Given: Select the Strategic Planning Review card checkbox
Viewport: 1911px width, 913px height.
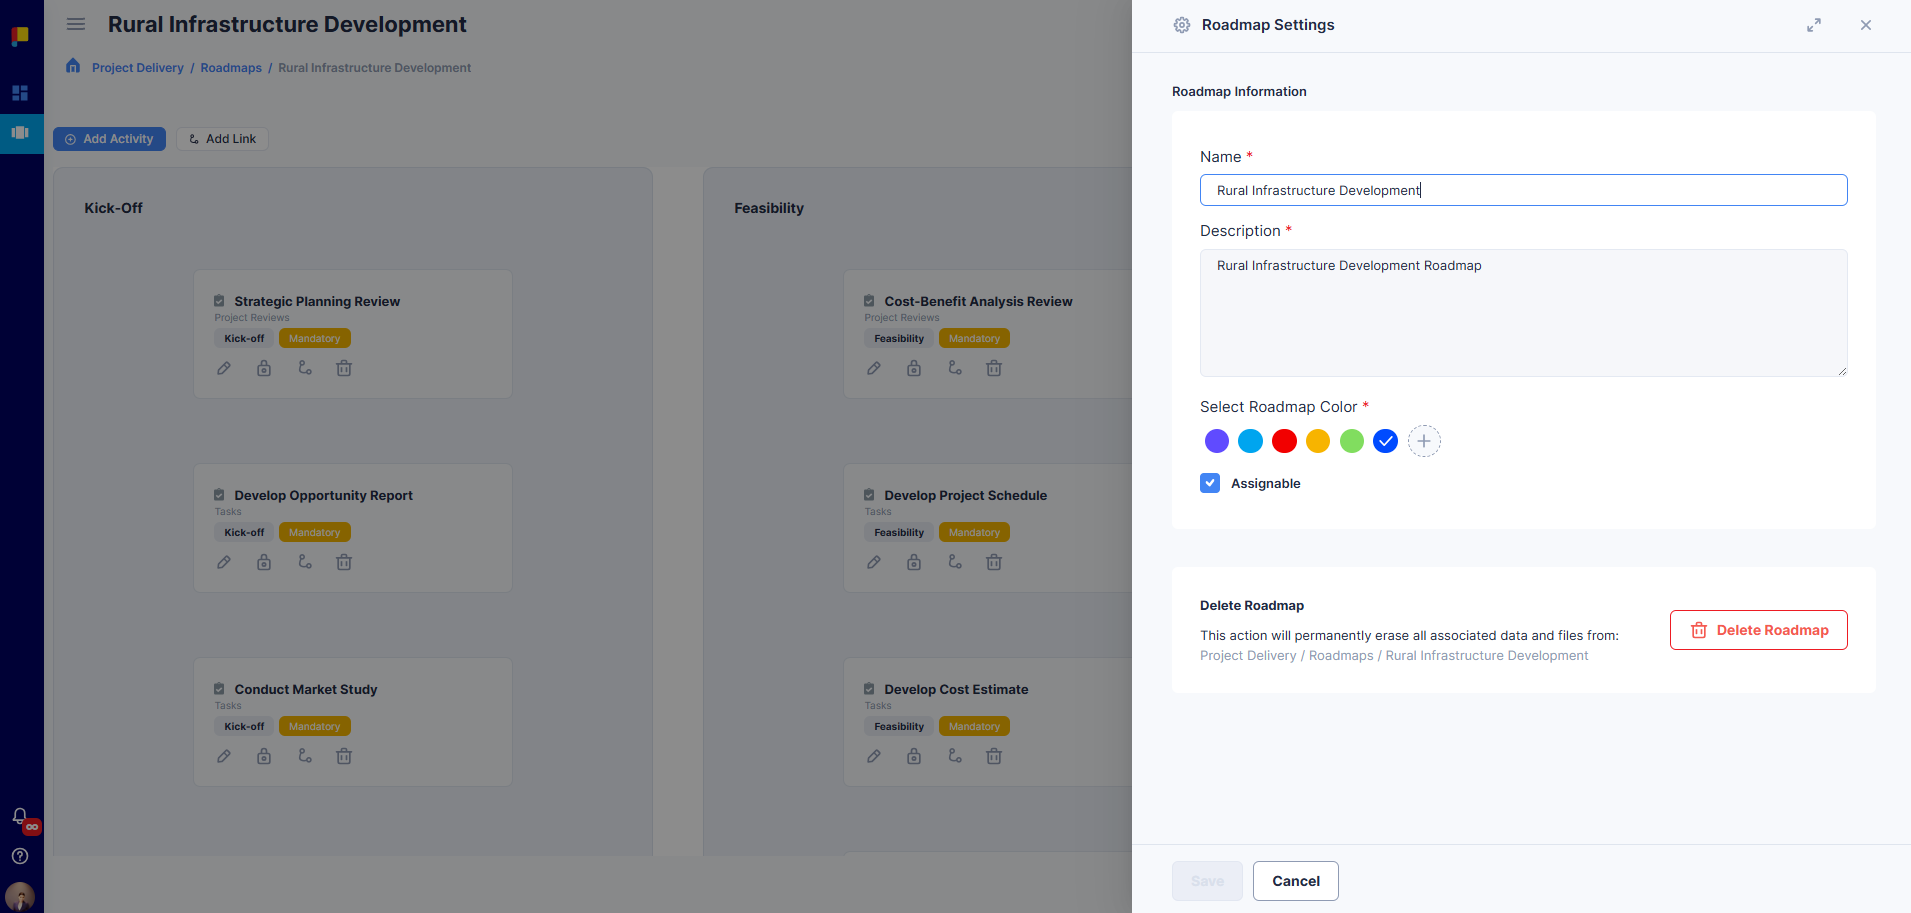Looking at the screenshot, I should click(219, 298).
